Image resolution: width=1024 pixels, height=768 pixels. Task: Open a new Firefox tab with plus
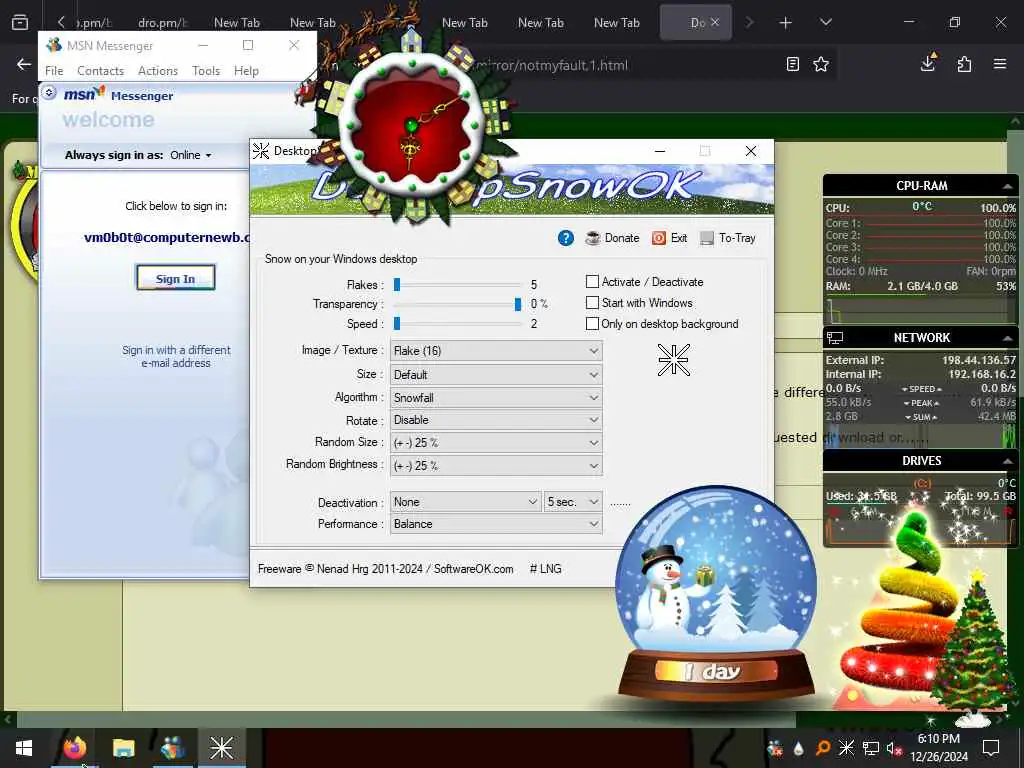[786, 23]
